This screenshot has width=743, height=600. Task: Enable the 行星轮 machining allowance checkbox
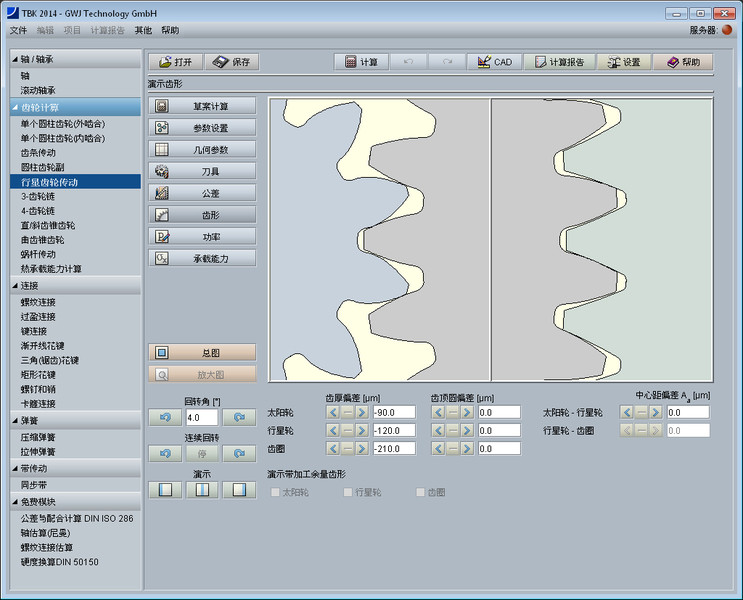(x=348, y=492)
